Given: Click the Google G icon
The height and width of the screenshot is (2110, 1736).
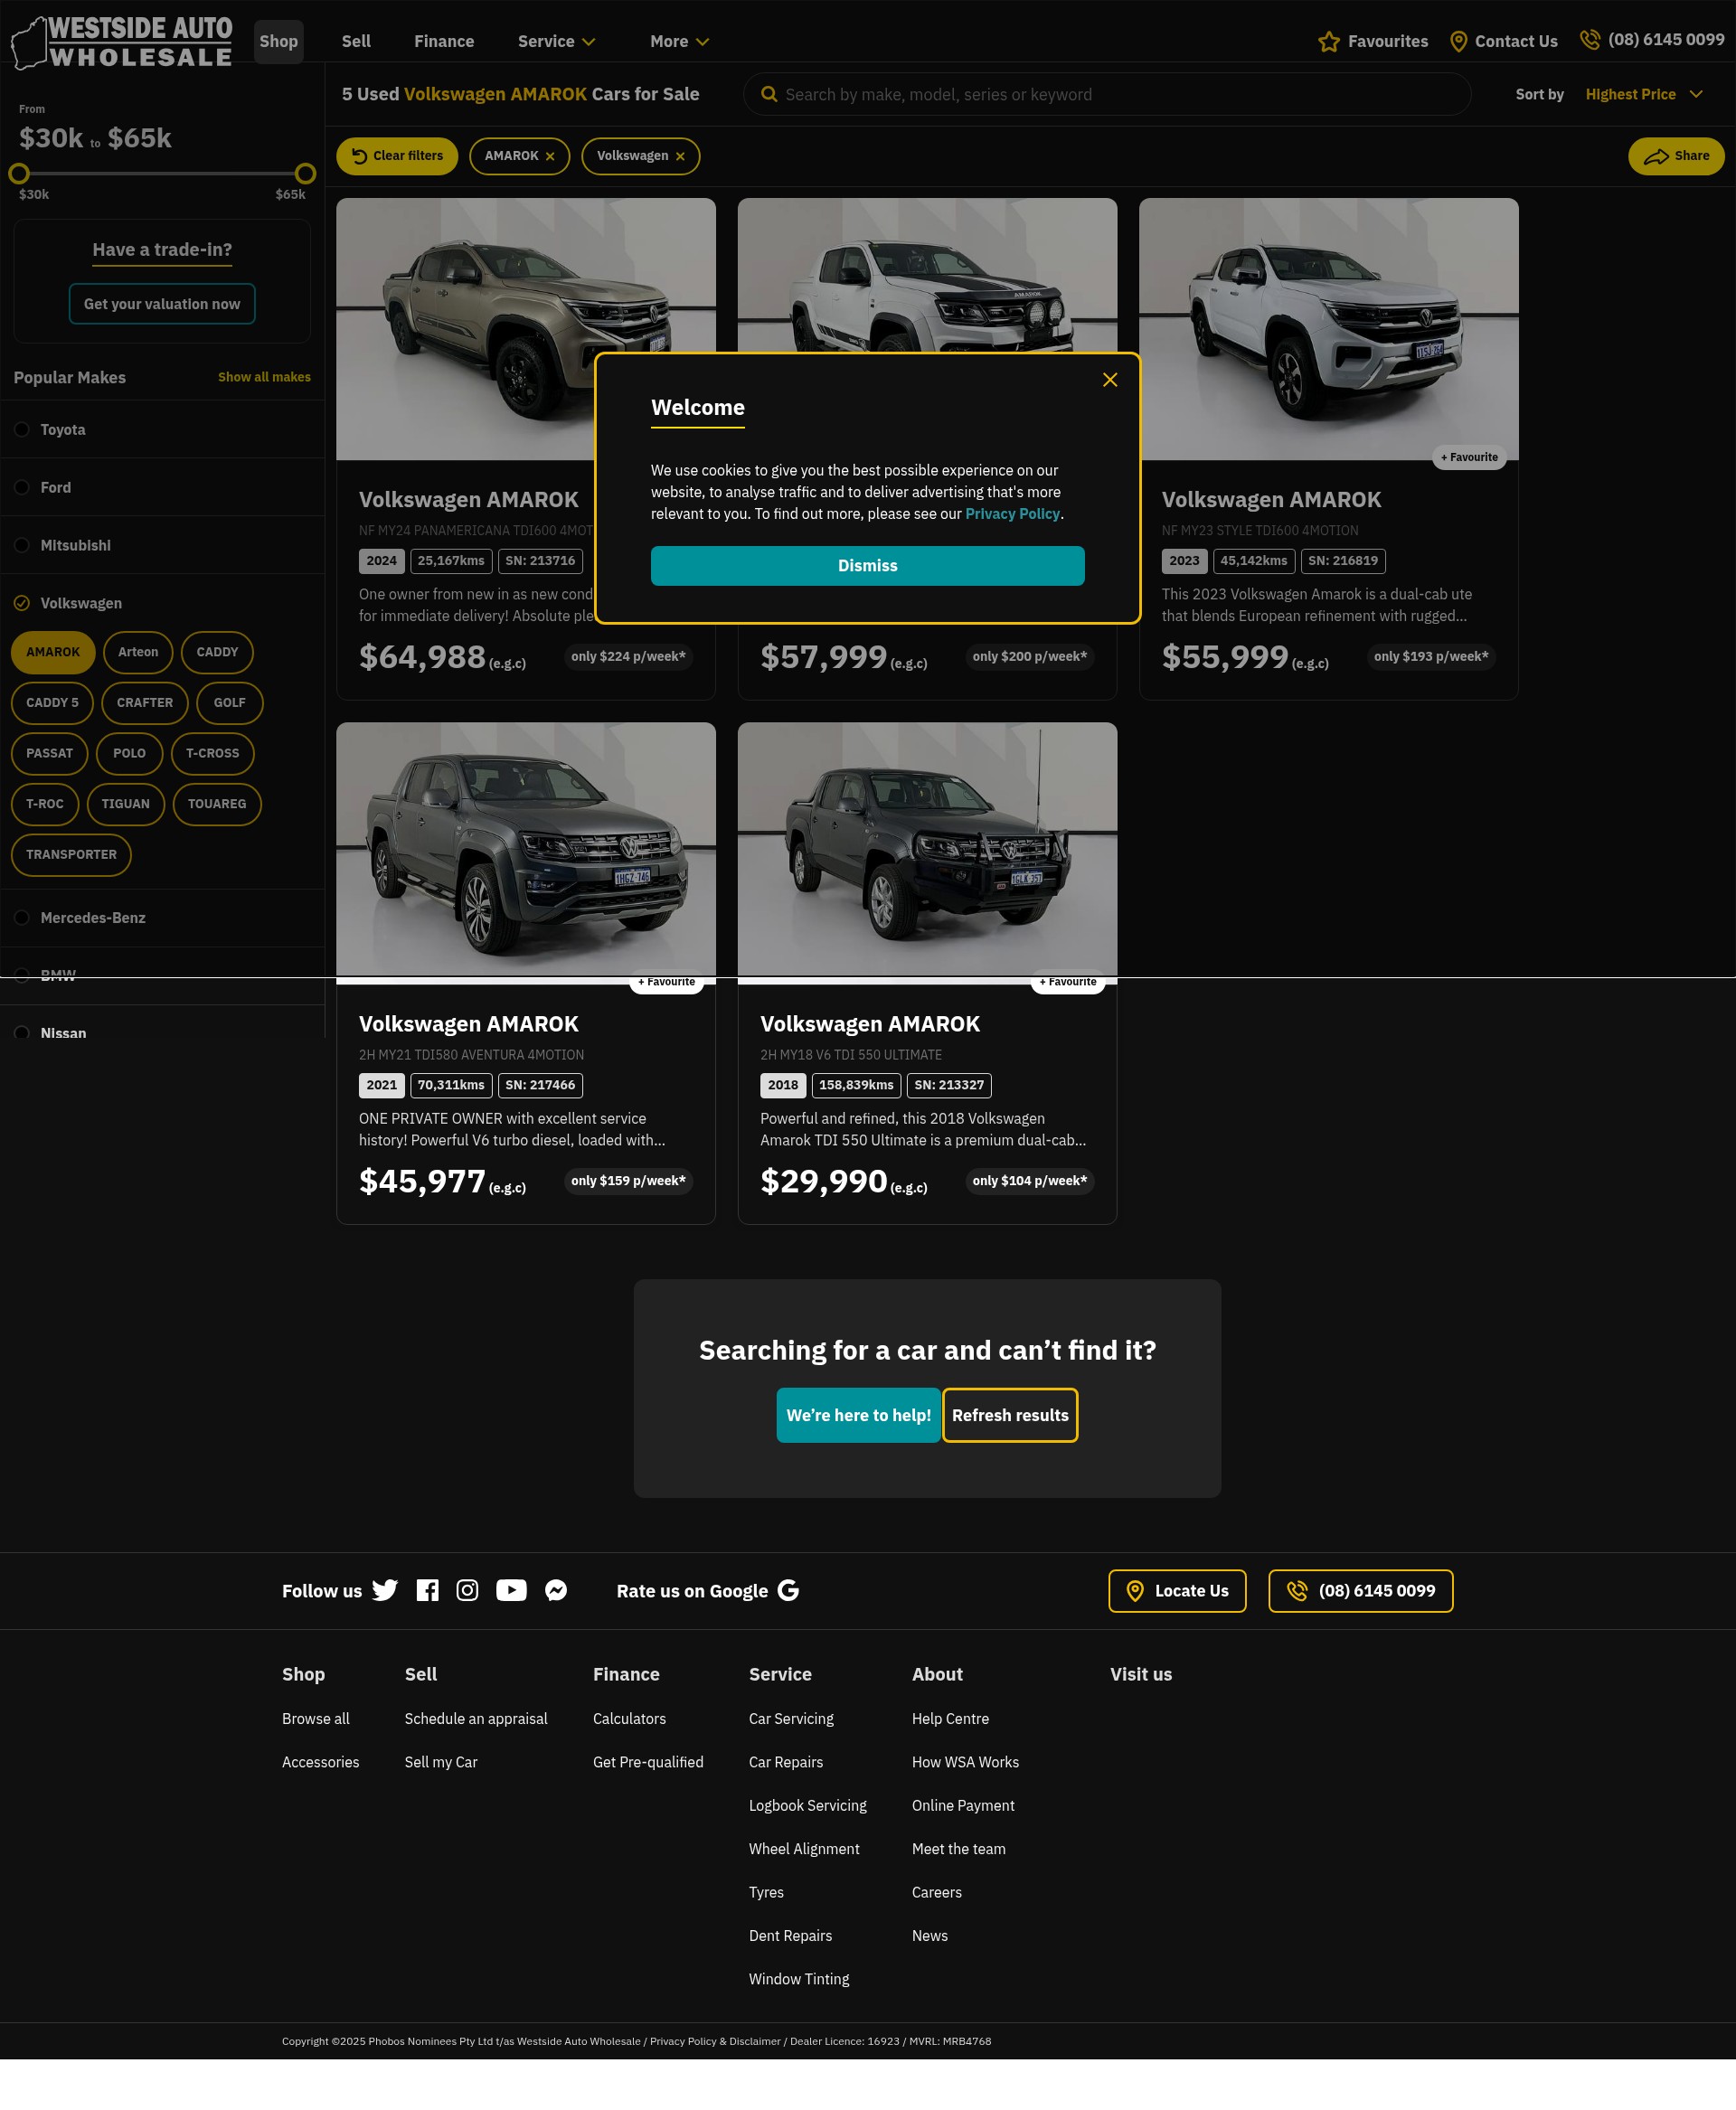Looking at the screenshot, I should (788, 1590).
